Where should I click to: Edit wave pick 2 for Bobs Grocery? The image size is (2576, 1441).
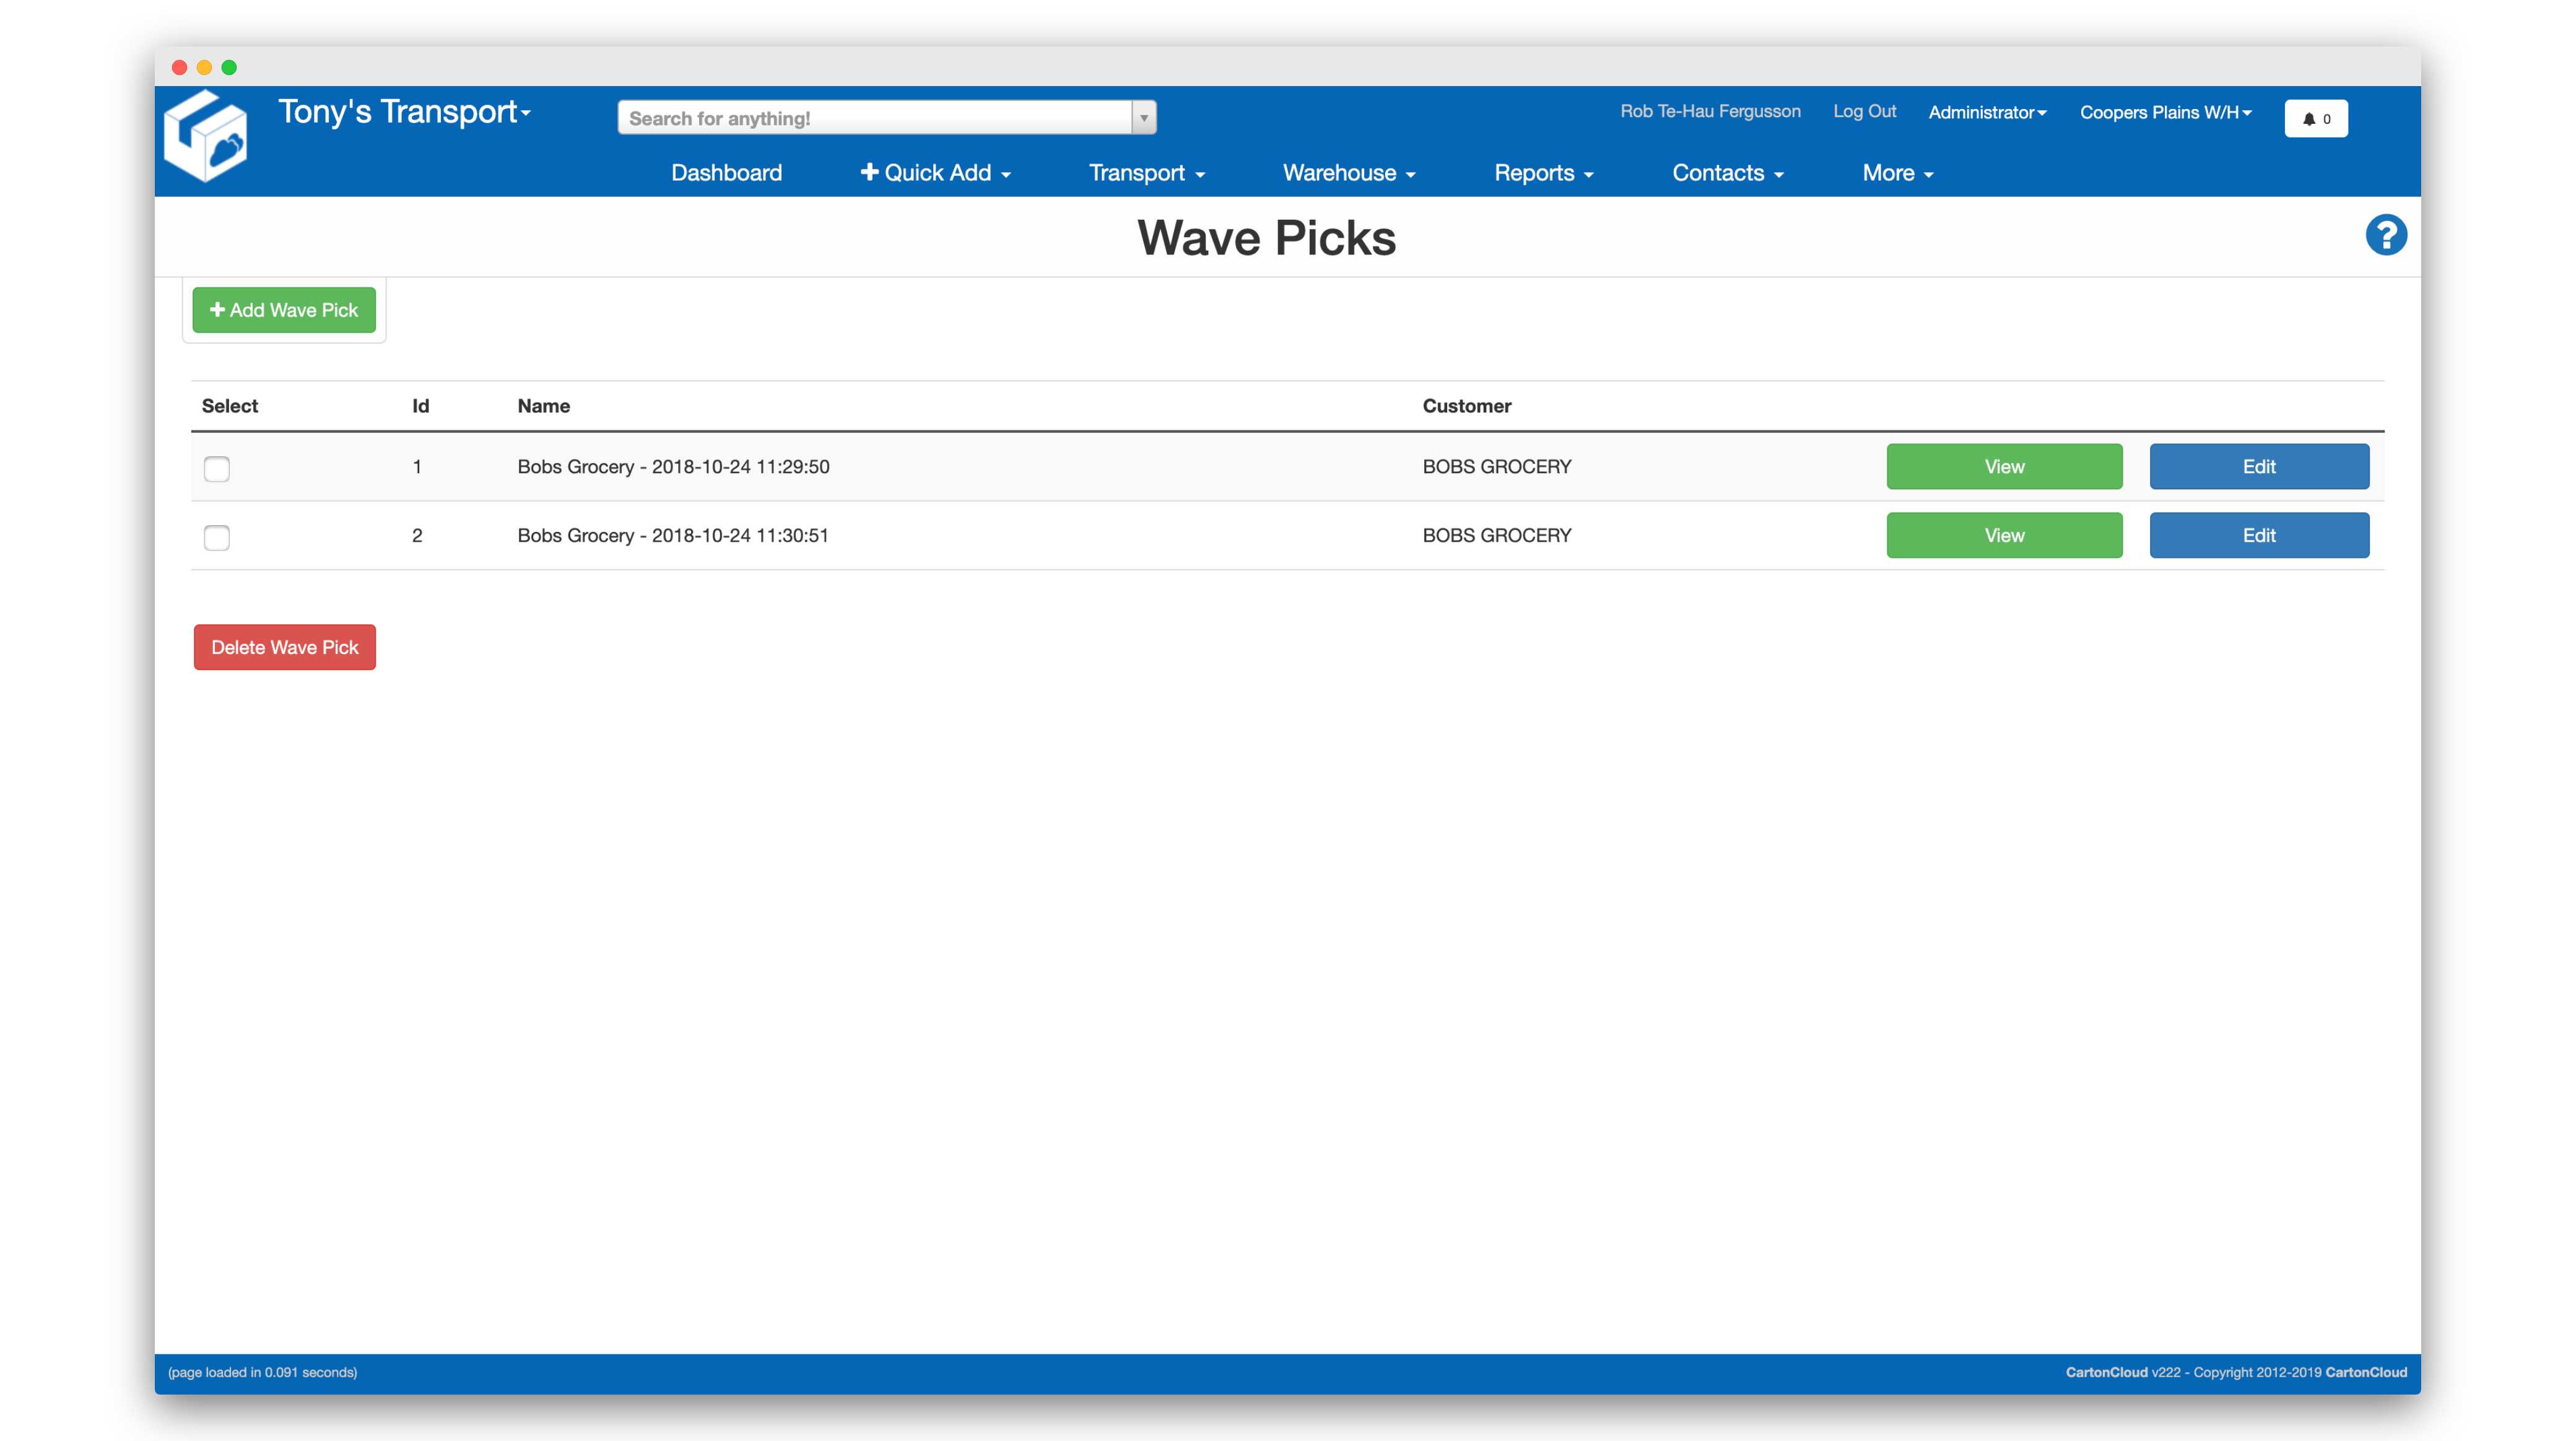coord(2259,535)
